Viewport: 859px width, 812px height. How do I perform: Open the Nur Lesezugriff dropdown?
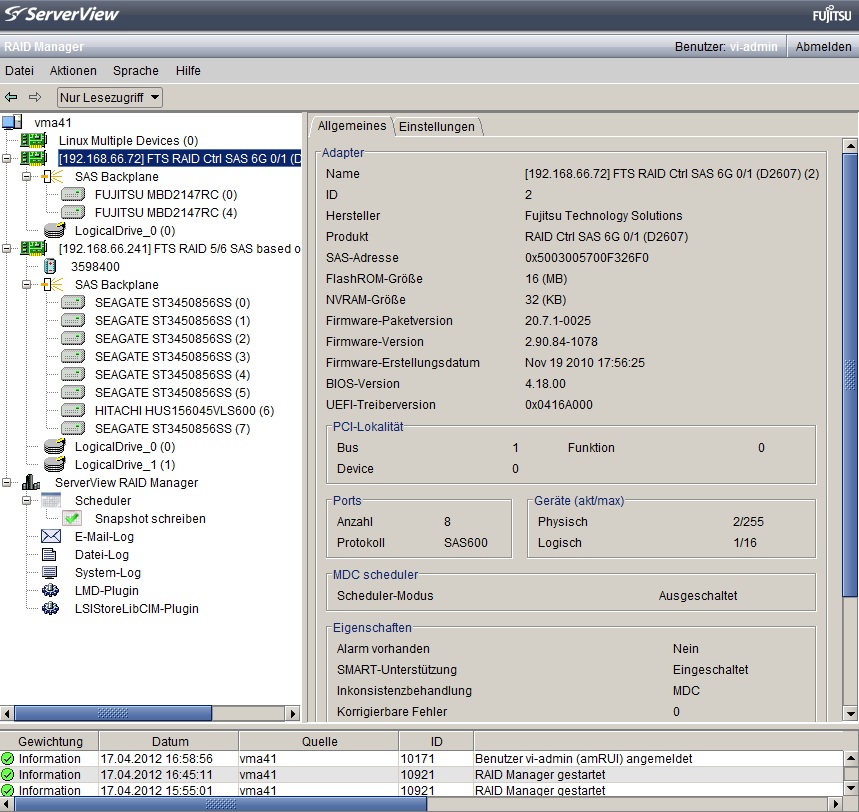coord(109,97)
